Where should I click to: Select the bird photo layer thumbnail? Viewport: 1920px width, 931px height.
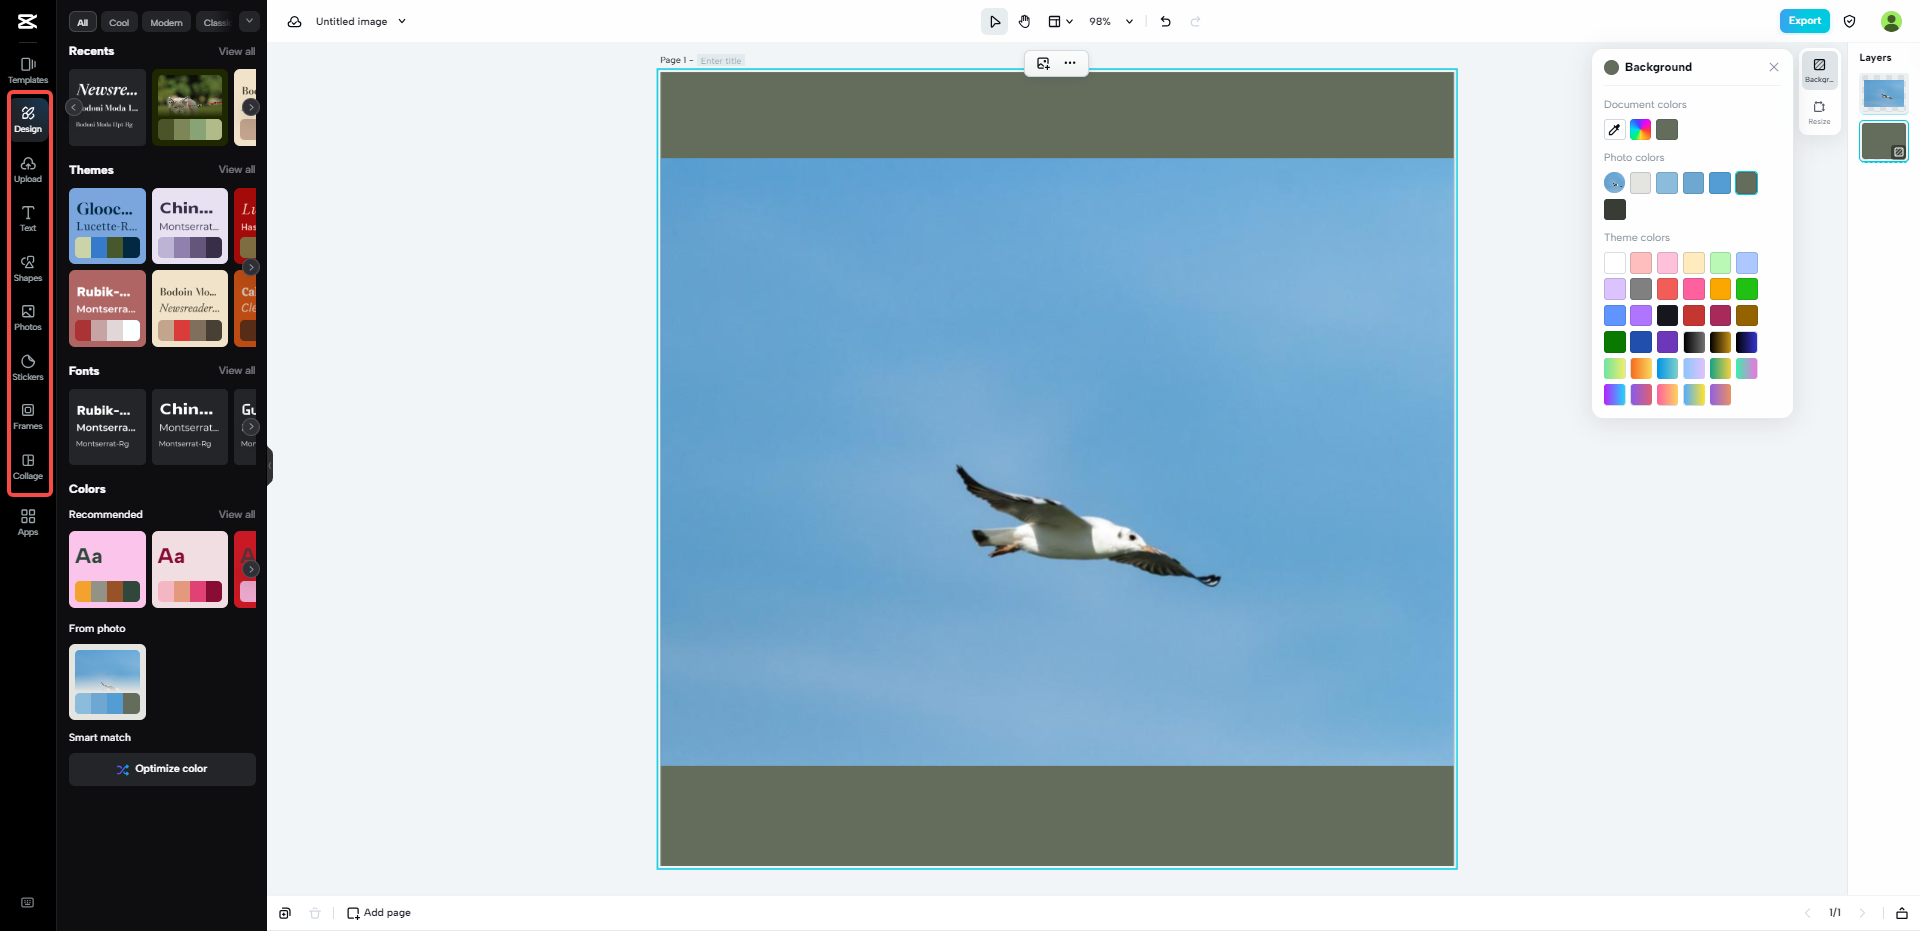click(1882, 93)
